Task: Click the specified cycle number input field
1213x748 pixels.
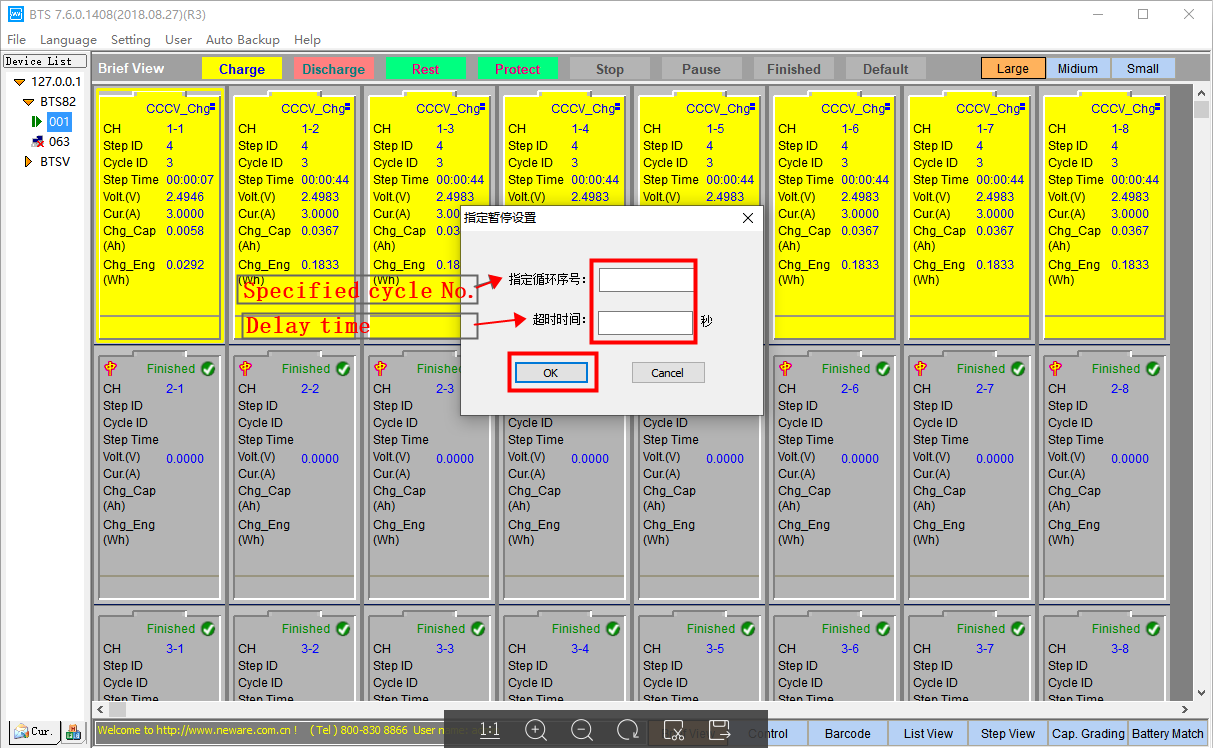Action: [x=646, y=280]
